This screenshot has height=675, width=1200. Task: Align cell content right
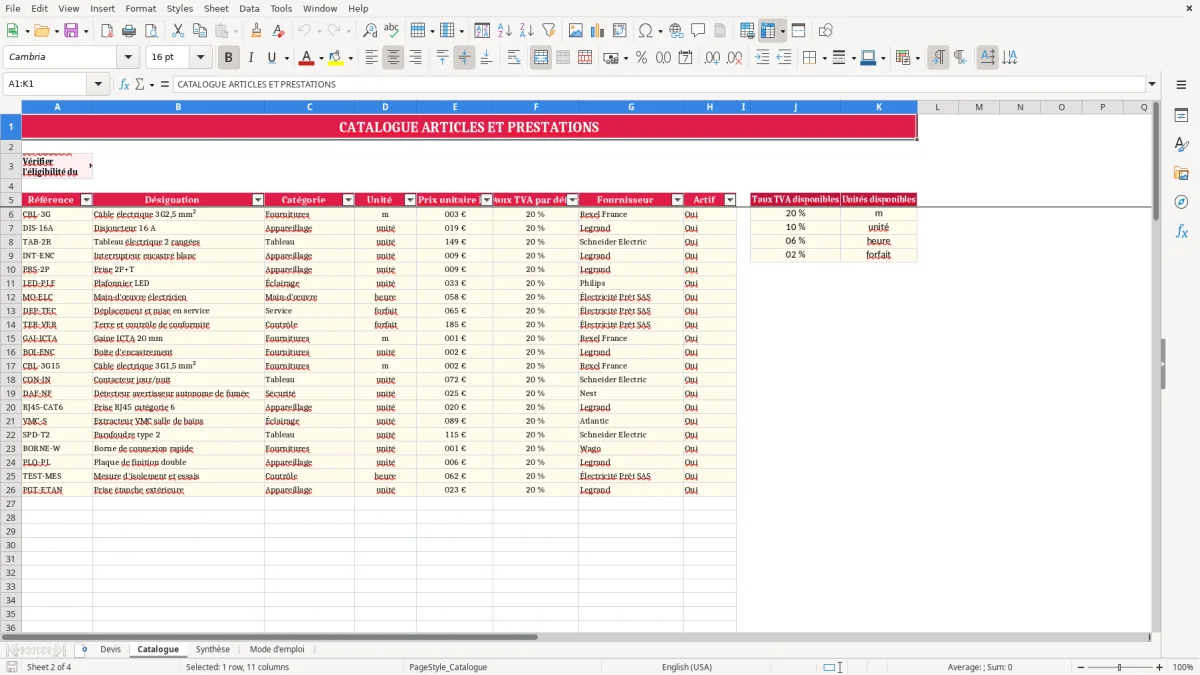click(415, 58)
